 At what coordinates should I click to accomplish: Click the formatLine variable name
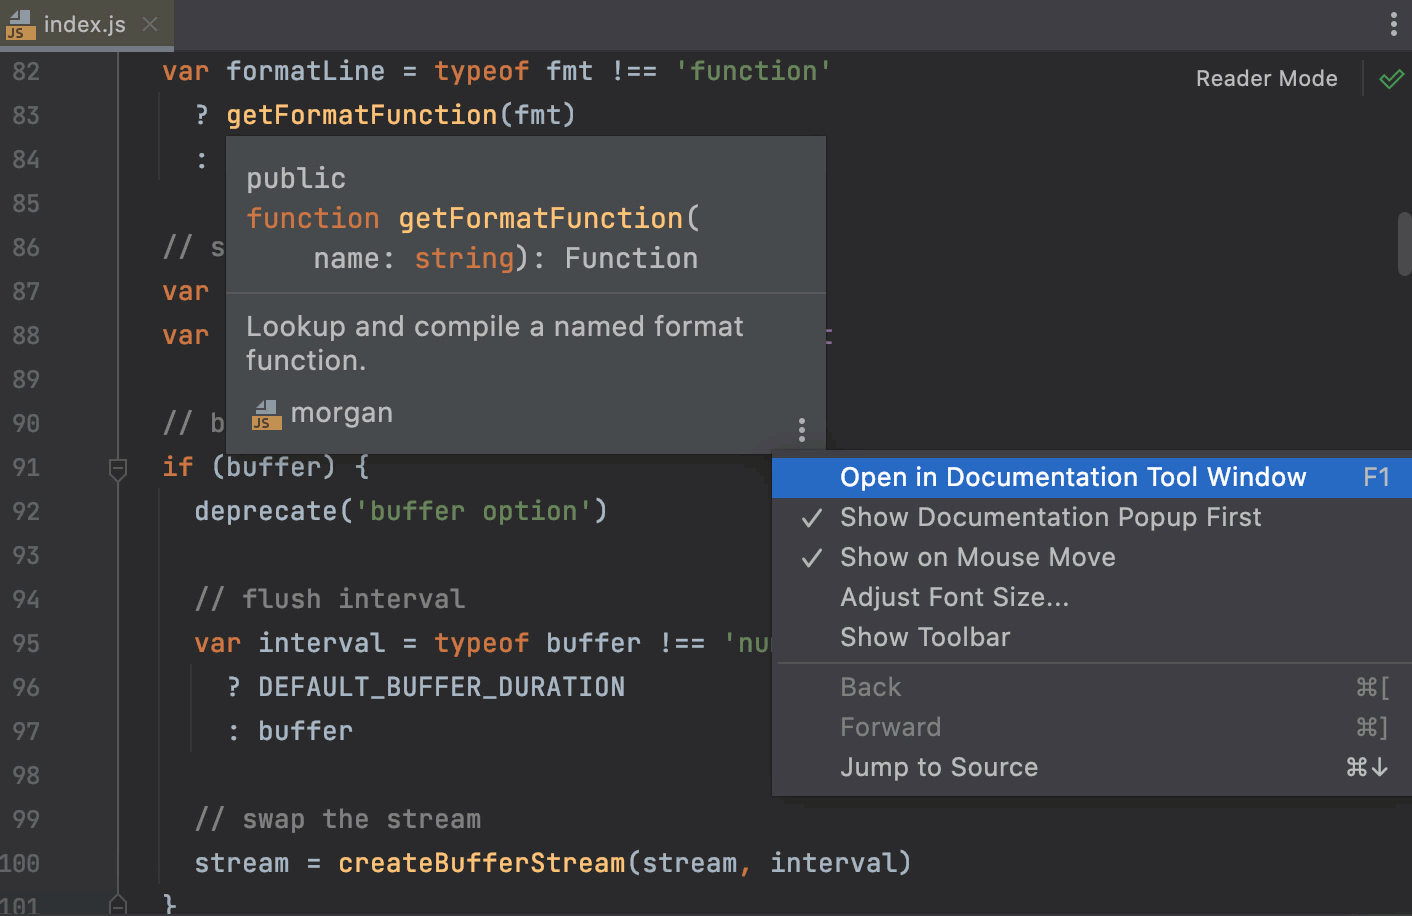coord(306,71)
